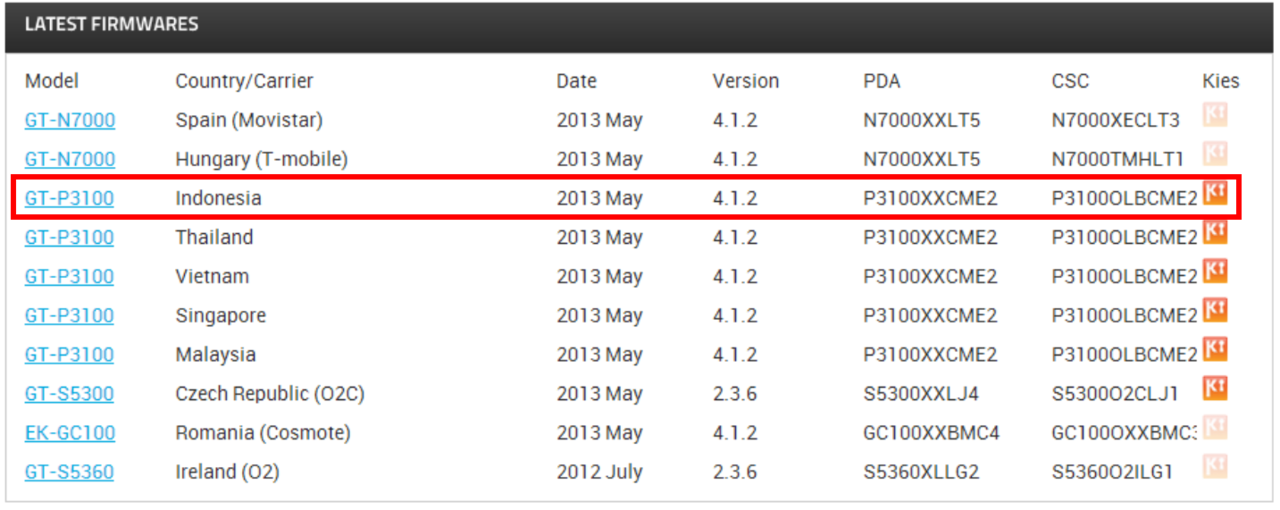Select the Romania (Cosmote) cell
Viewport: 1280px width, 510px height.
[x=263, y=433]
